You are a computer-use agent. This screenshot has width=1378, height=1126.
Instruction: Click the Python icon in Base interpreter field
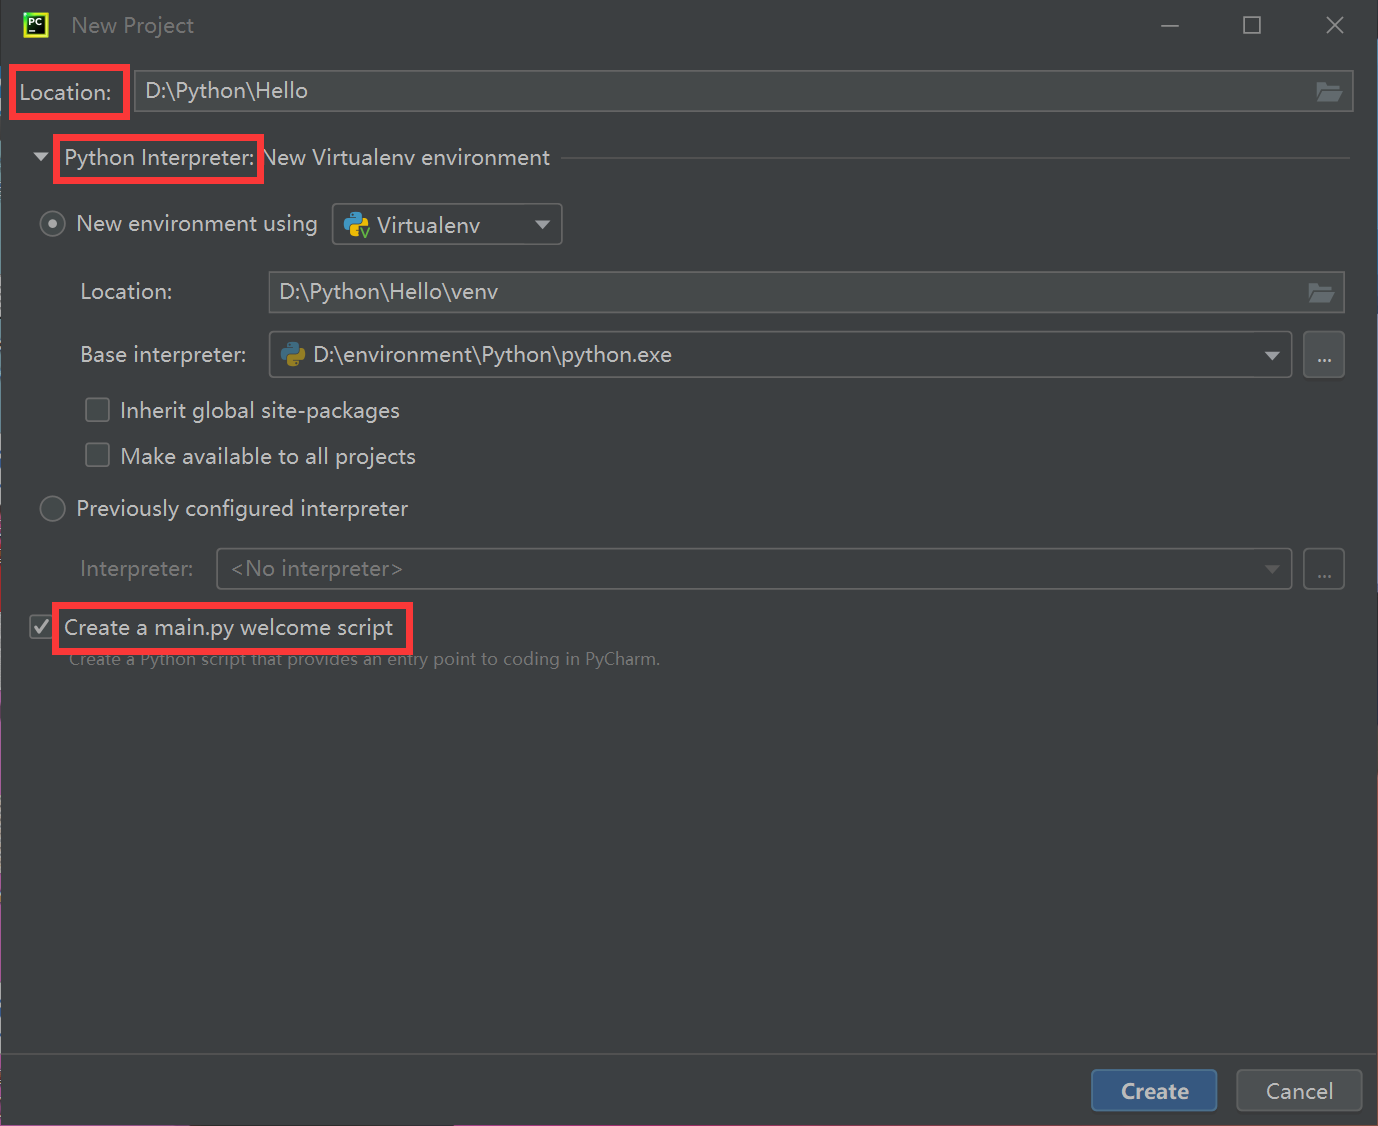(x=293, y=354)
